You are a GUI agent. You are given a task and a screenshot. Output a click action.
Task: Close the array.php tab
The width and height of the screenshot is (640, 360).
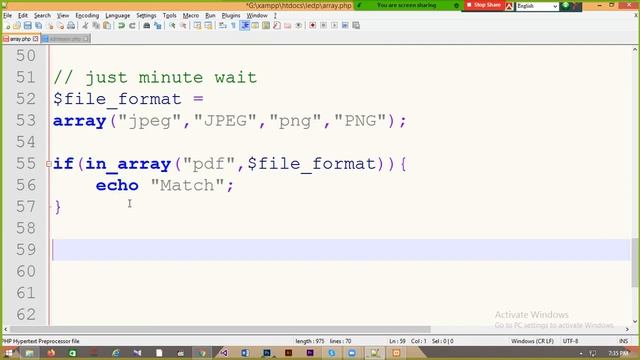(x=36, y=39)
